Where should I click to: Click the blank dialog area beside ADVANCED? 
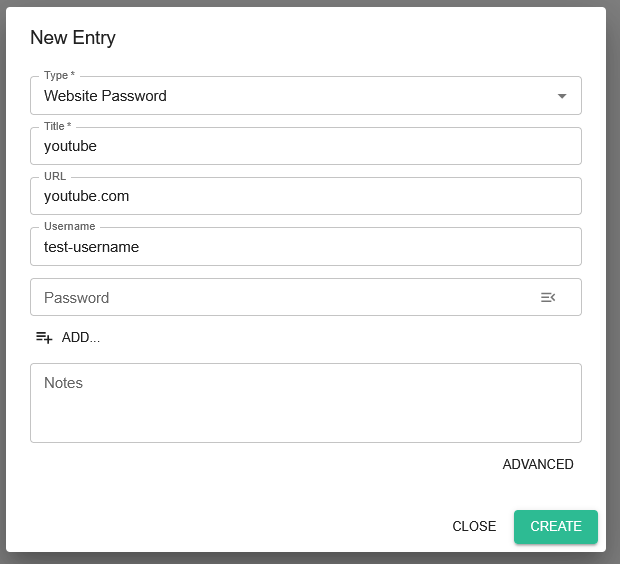pyautogui.click(x=261, y=464)
